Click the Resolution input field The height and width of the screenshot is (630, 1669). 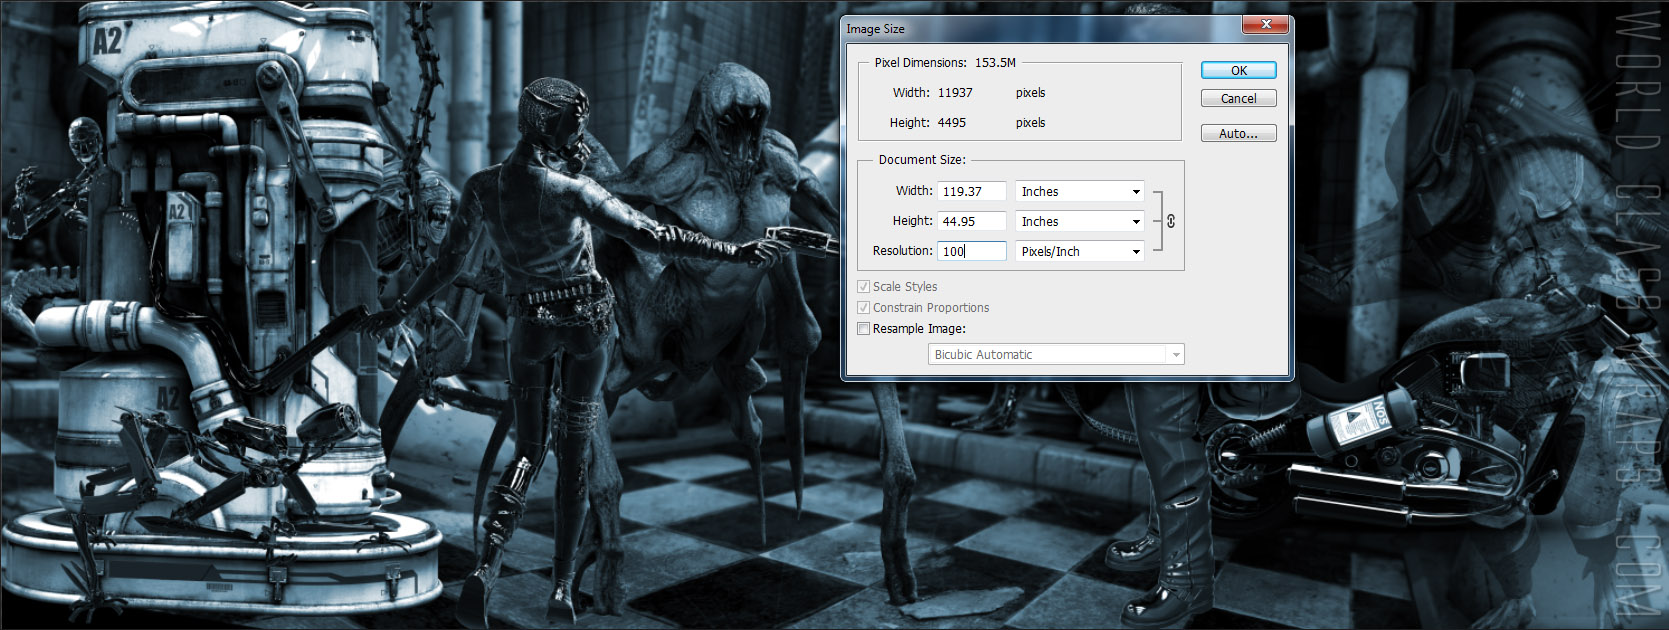coord(972,251)
